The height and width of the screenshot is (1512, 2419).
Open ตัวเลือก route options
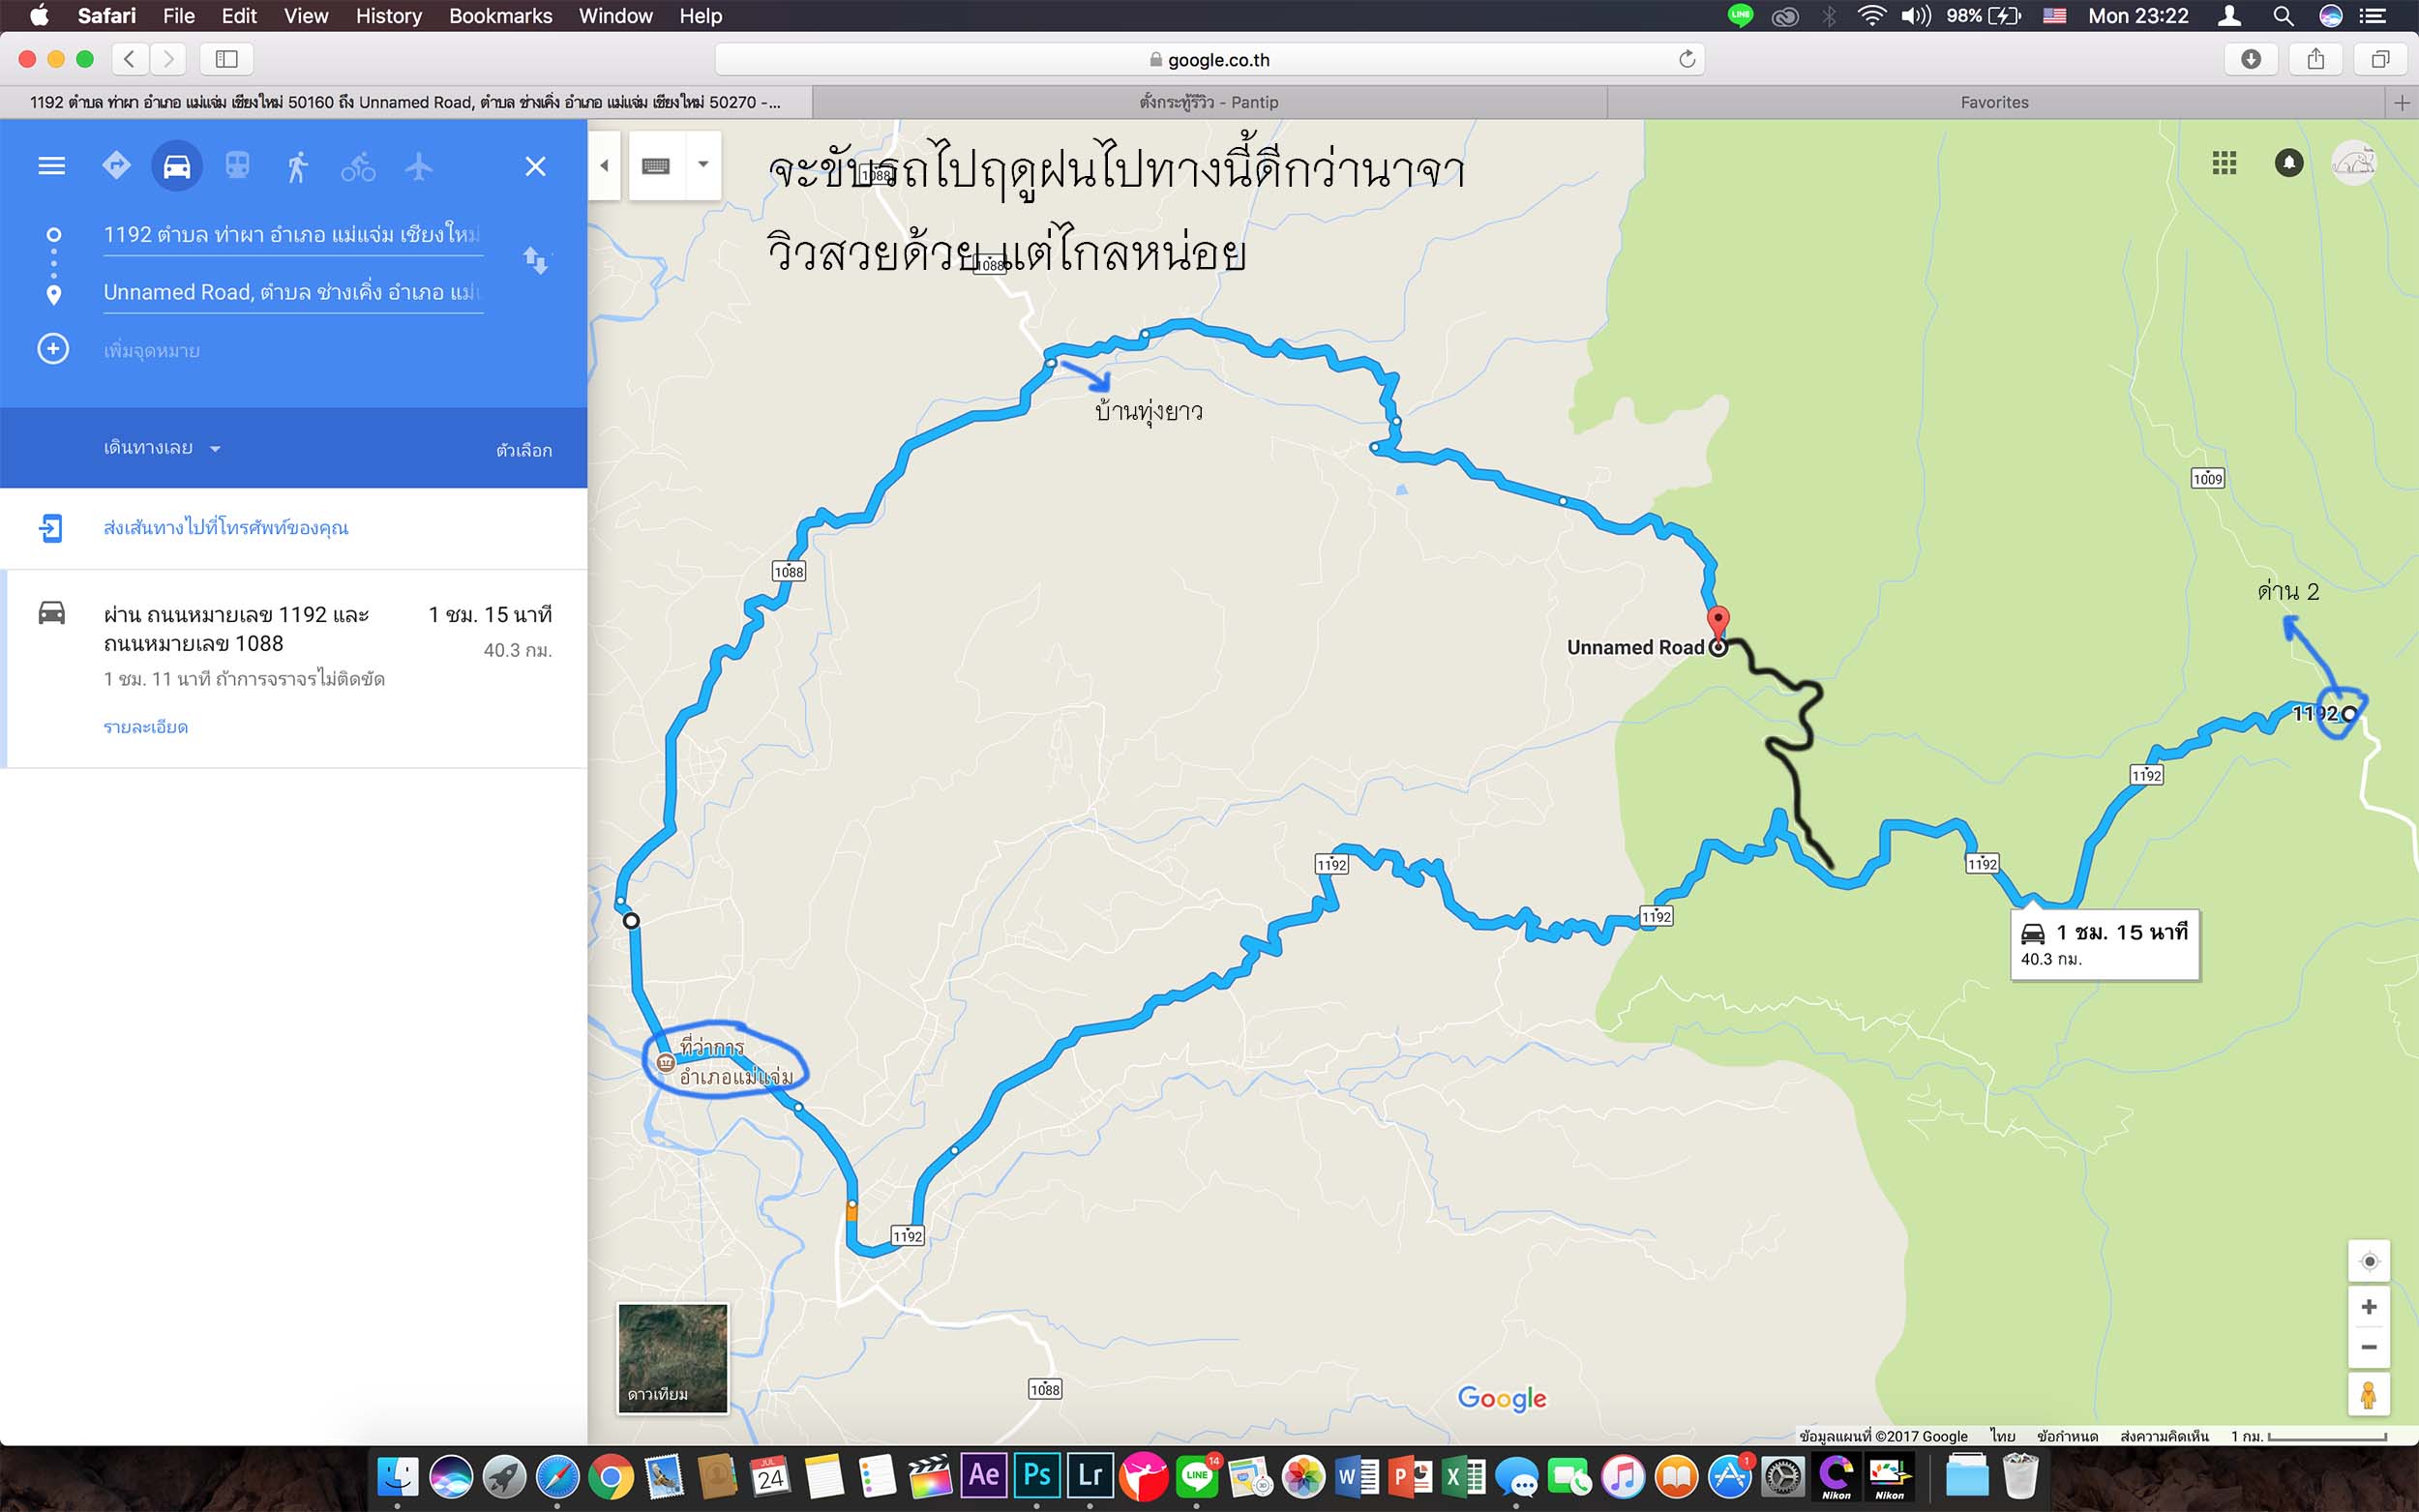(x=524, y=450)
